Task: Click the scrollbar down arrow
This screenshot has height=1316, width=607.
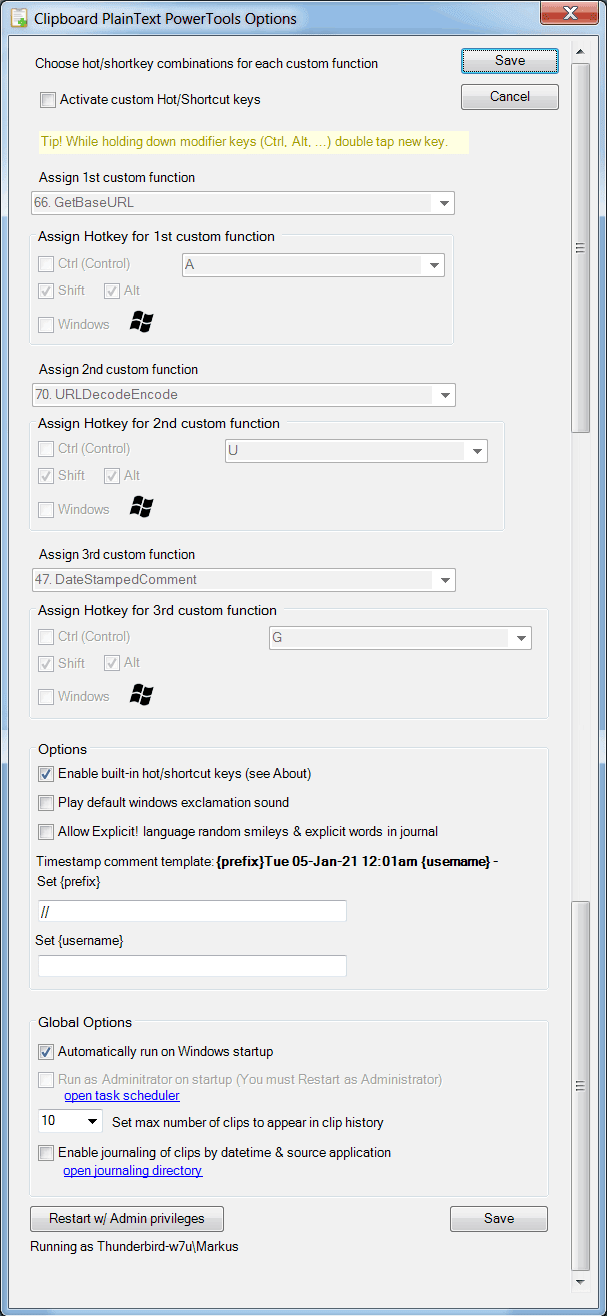Action: pyautogui.click(x=580, y=1281)
